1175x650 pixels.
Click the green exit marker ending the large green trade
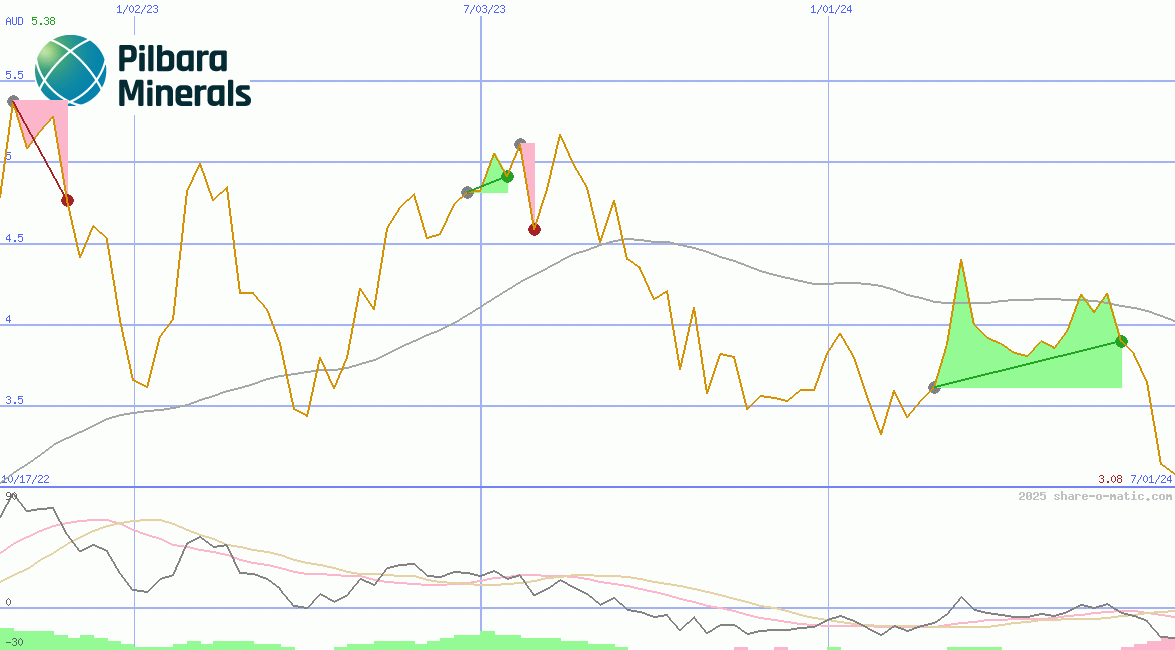[1122, 341]
